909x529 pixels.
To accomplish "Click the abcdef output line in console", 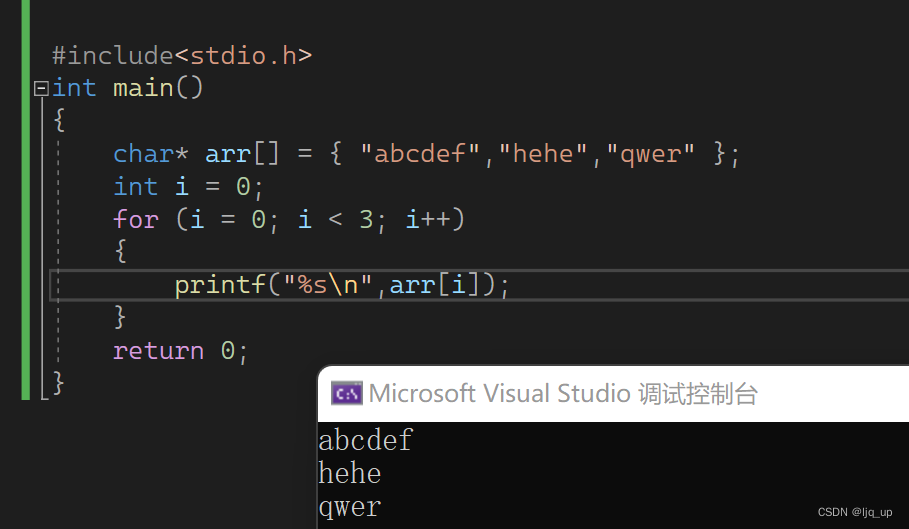I will pyautogui.click(x=365, y=441).
